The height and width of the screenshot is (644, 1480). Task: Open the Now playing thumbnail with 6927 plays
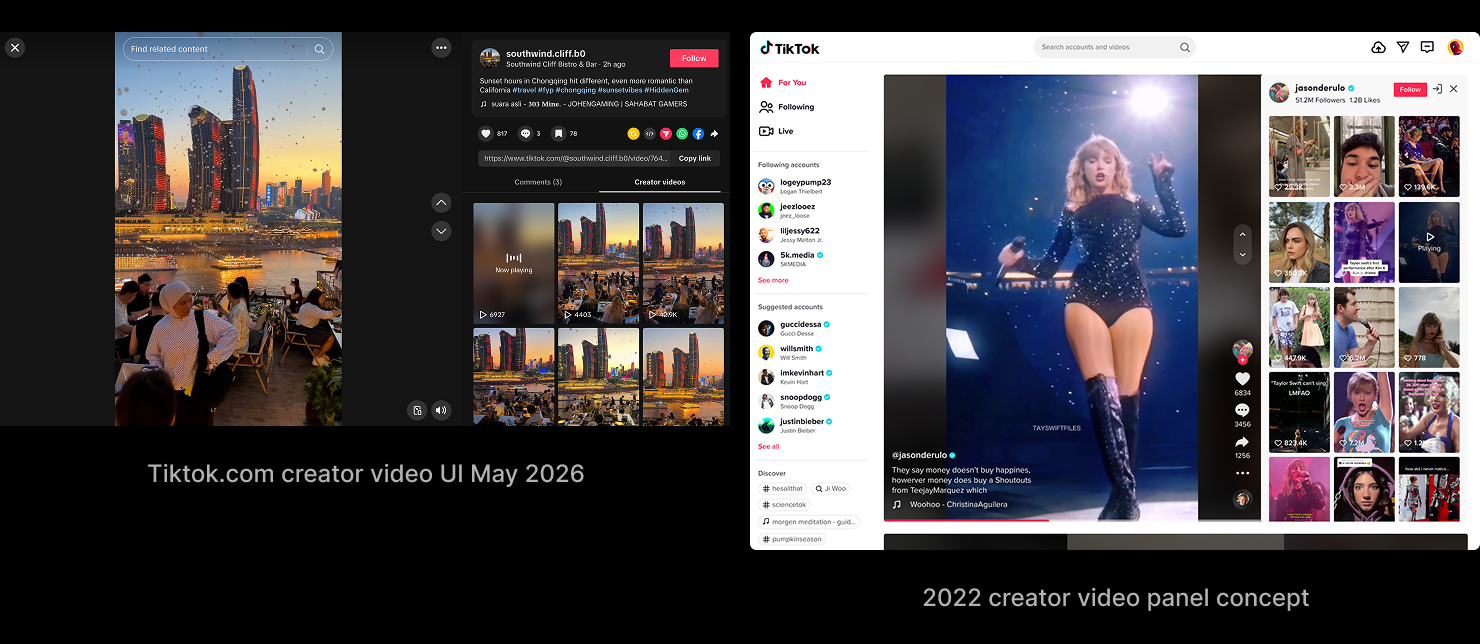[x=514, y=263]
